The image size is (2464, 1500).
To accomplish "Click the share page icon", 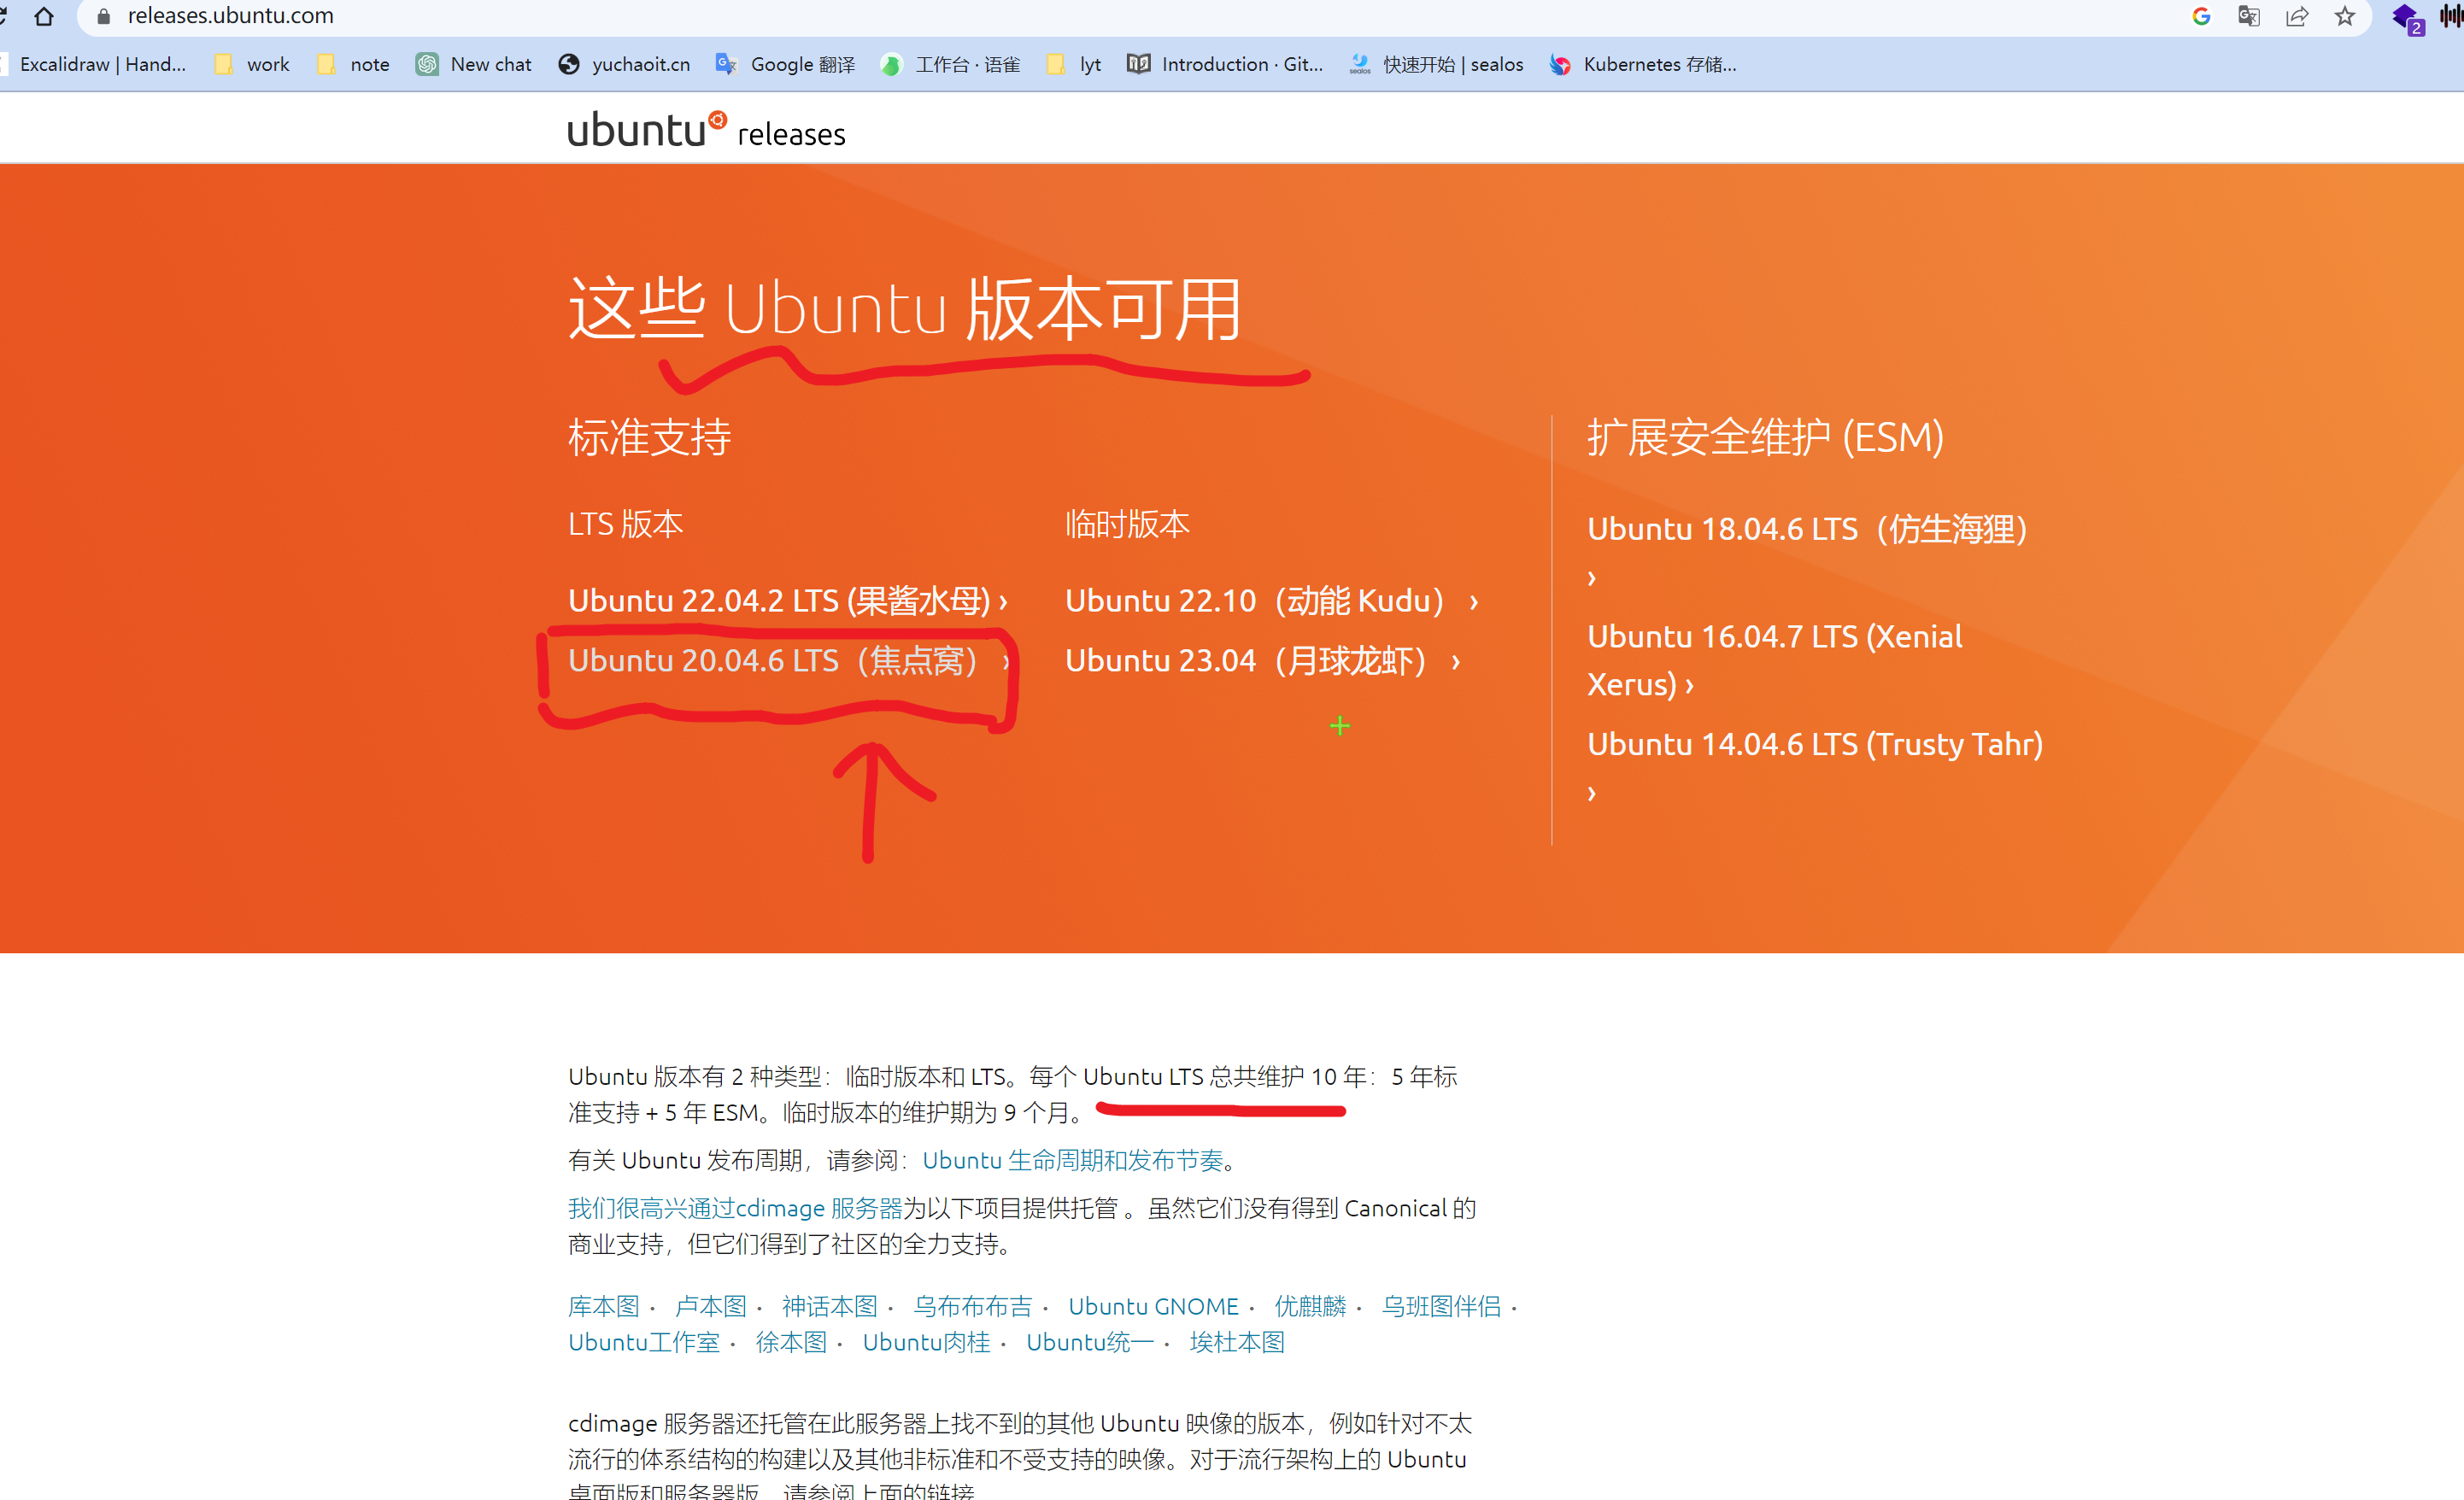I will click(2297, 16).
